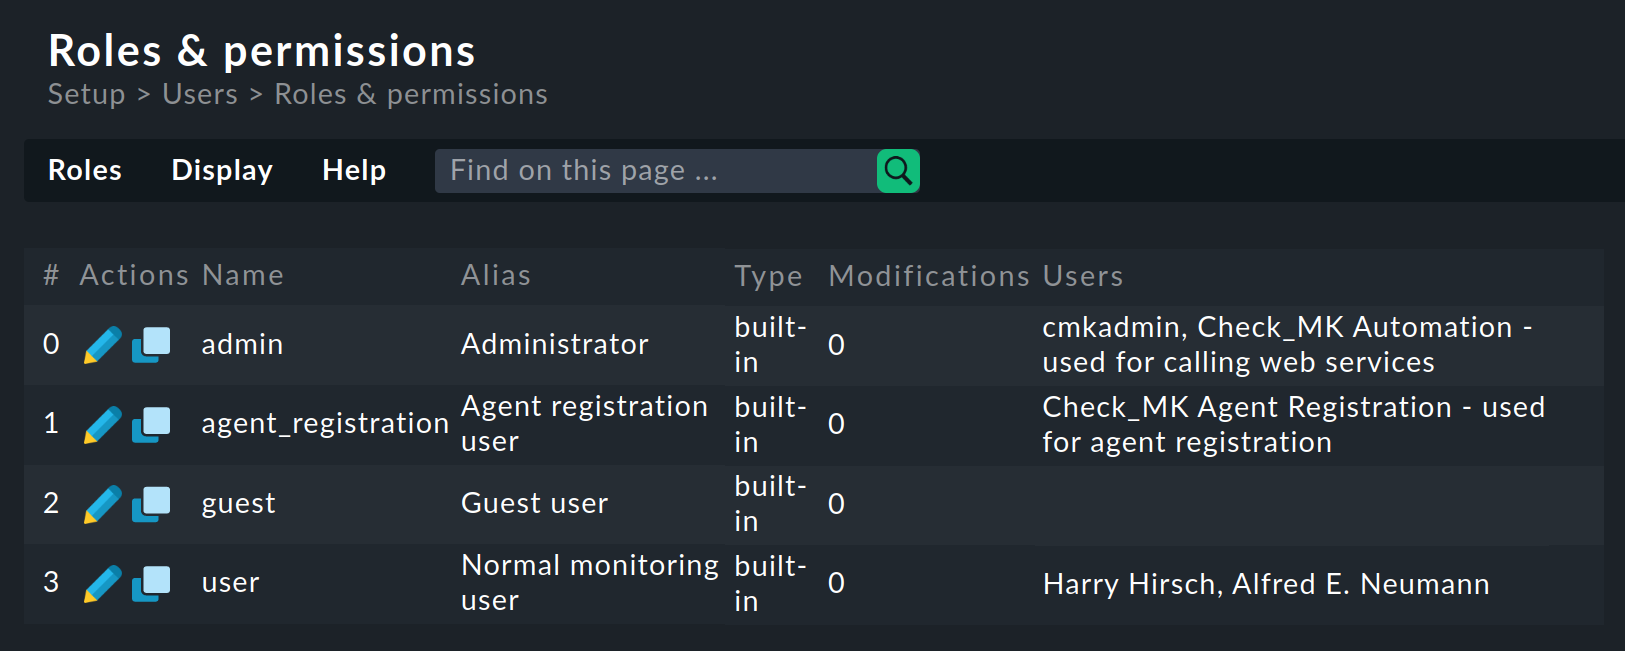Sort by the Type column header

point(768,276)
